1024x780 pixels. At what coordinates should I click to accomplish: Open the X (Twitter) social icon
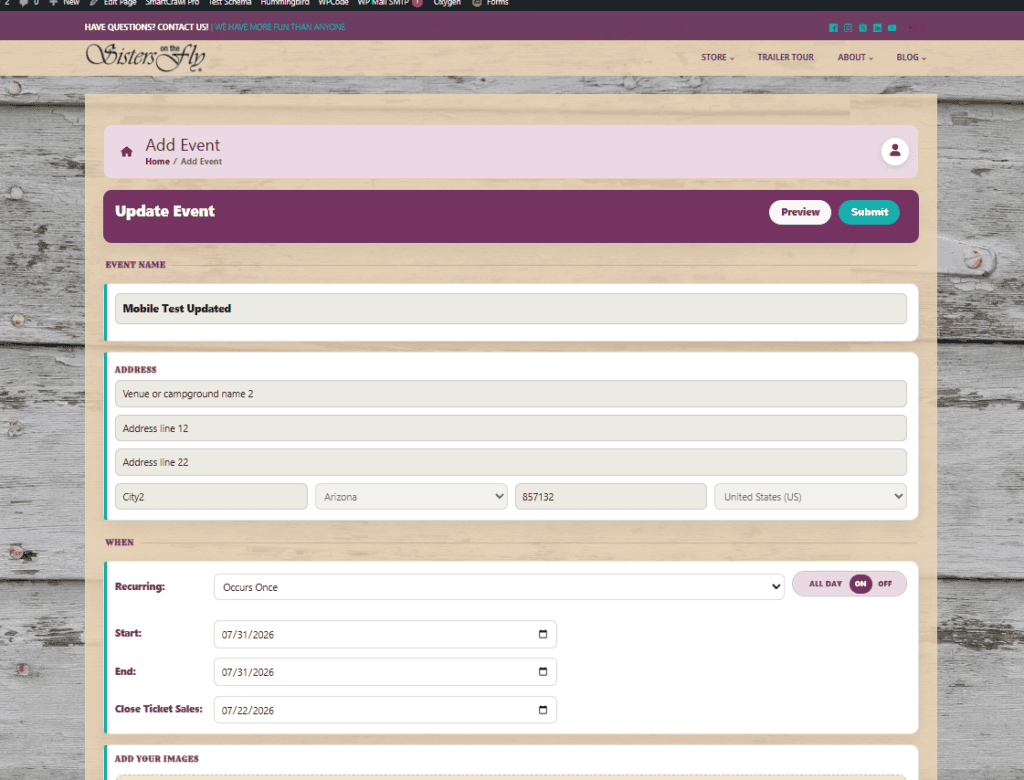[x=863, y=28]
